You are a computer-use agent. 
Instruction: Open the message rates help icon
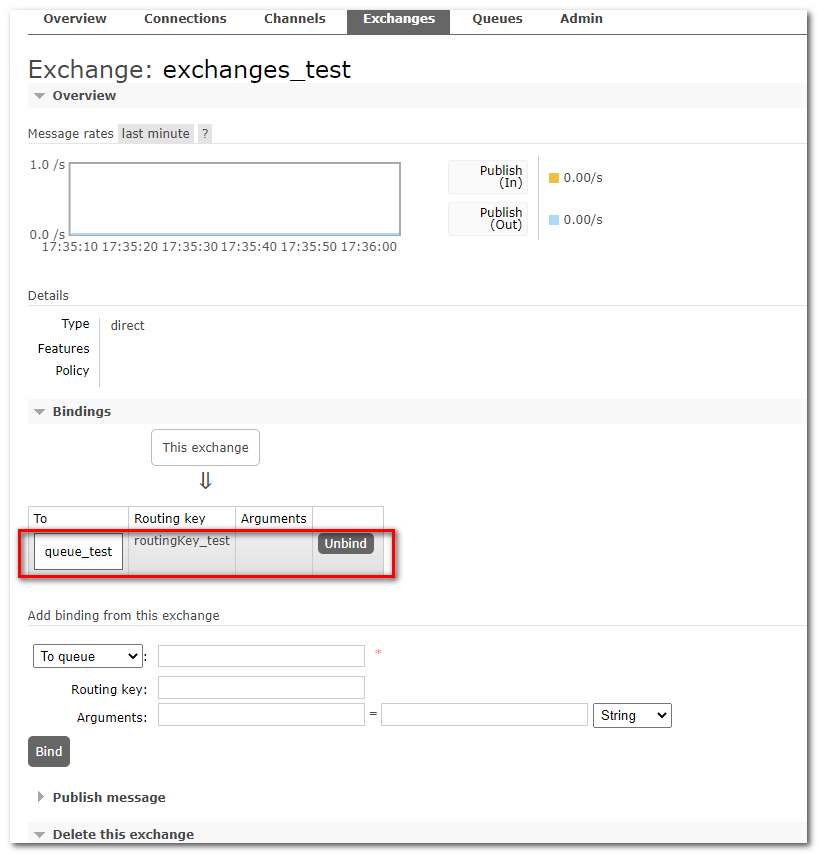pyautogui.click(x=204, y=133)
